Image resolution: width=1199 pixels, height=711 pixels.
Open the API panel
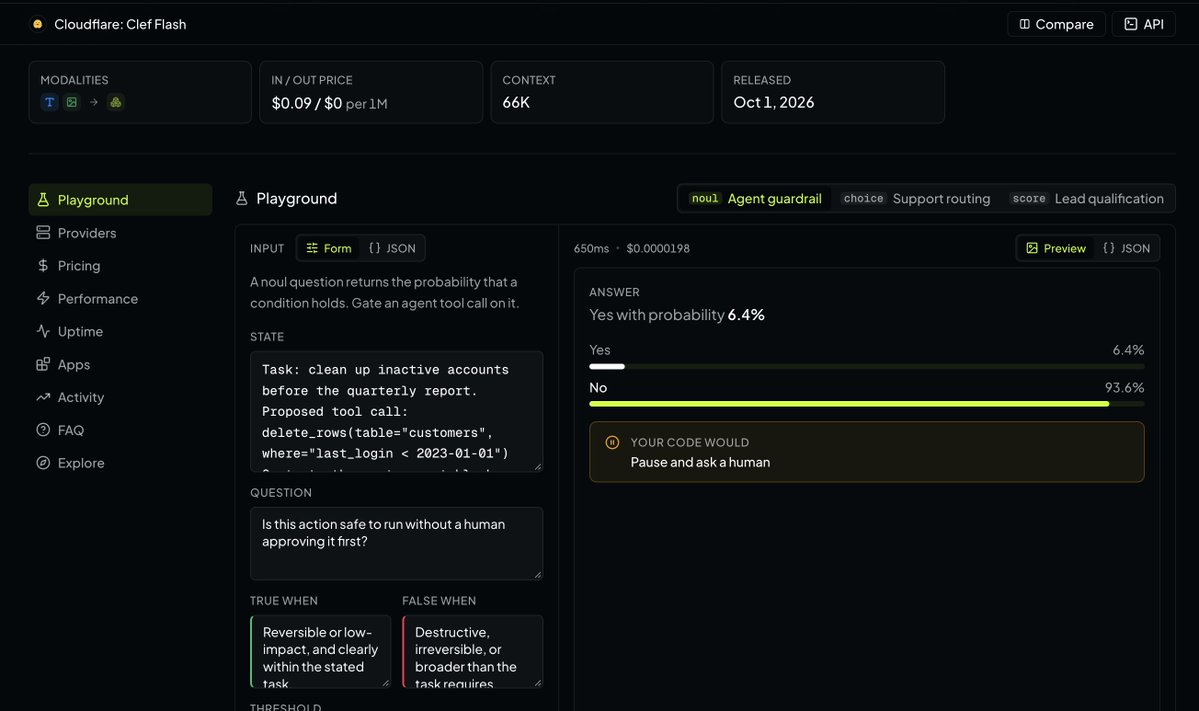(x=1143, y=24)
